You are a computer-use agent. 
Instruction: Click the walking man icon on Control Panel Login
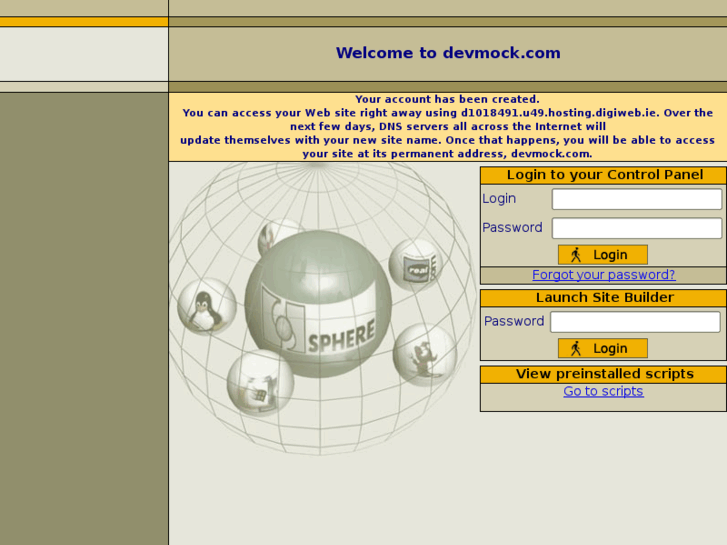[x=576, y=255]
